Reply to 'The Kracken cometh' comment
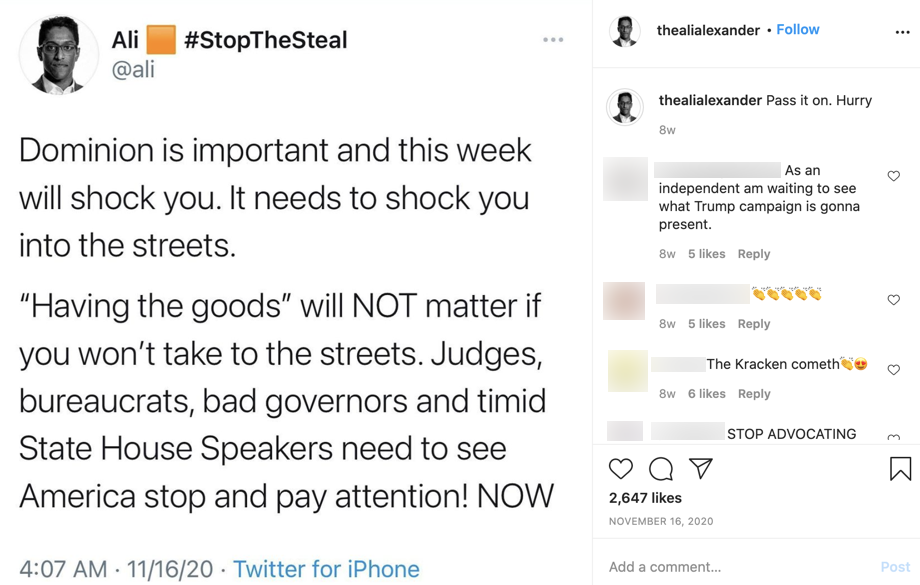This screenshot has width=920, height=585. (754, 394)
